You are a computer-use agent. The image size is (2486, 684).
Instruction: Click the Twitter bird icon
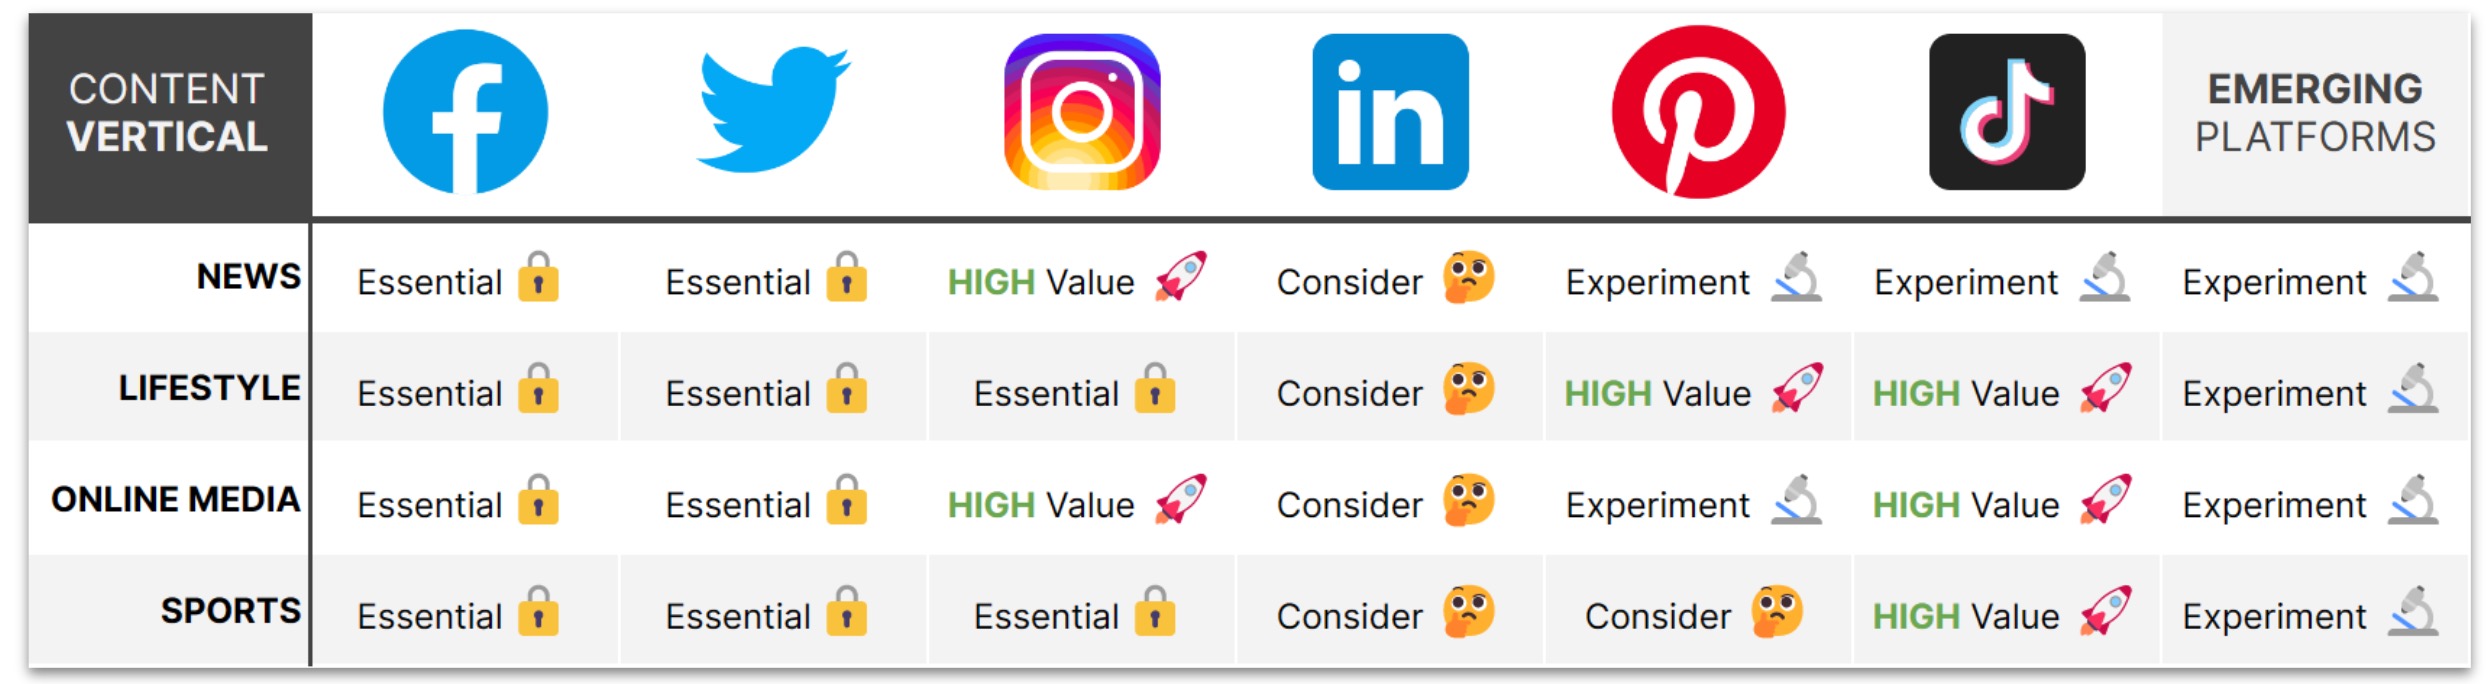(772, 110)
